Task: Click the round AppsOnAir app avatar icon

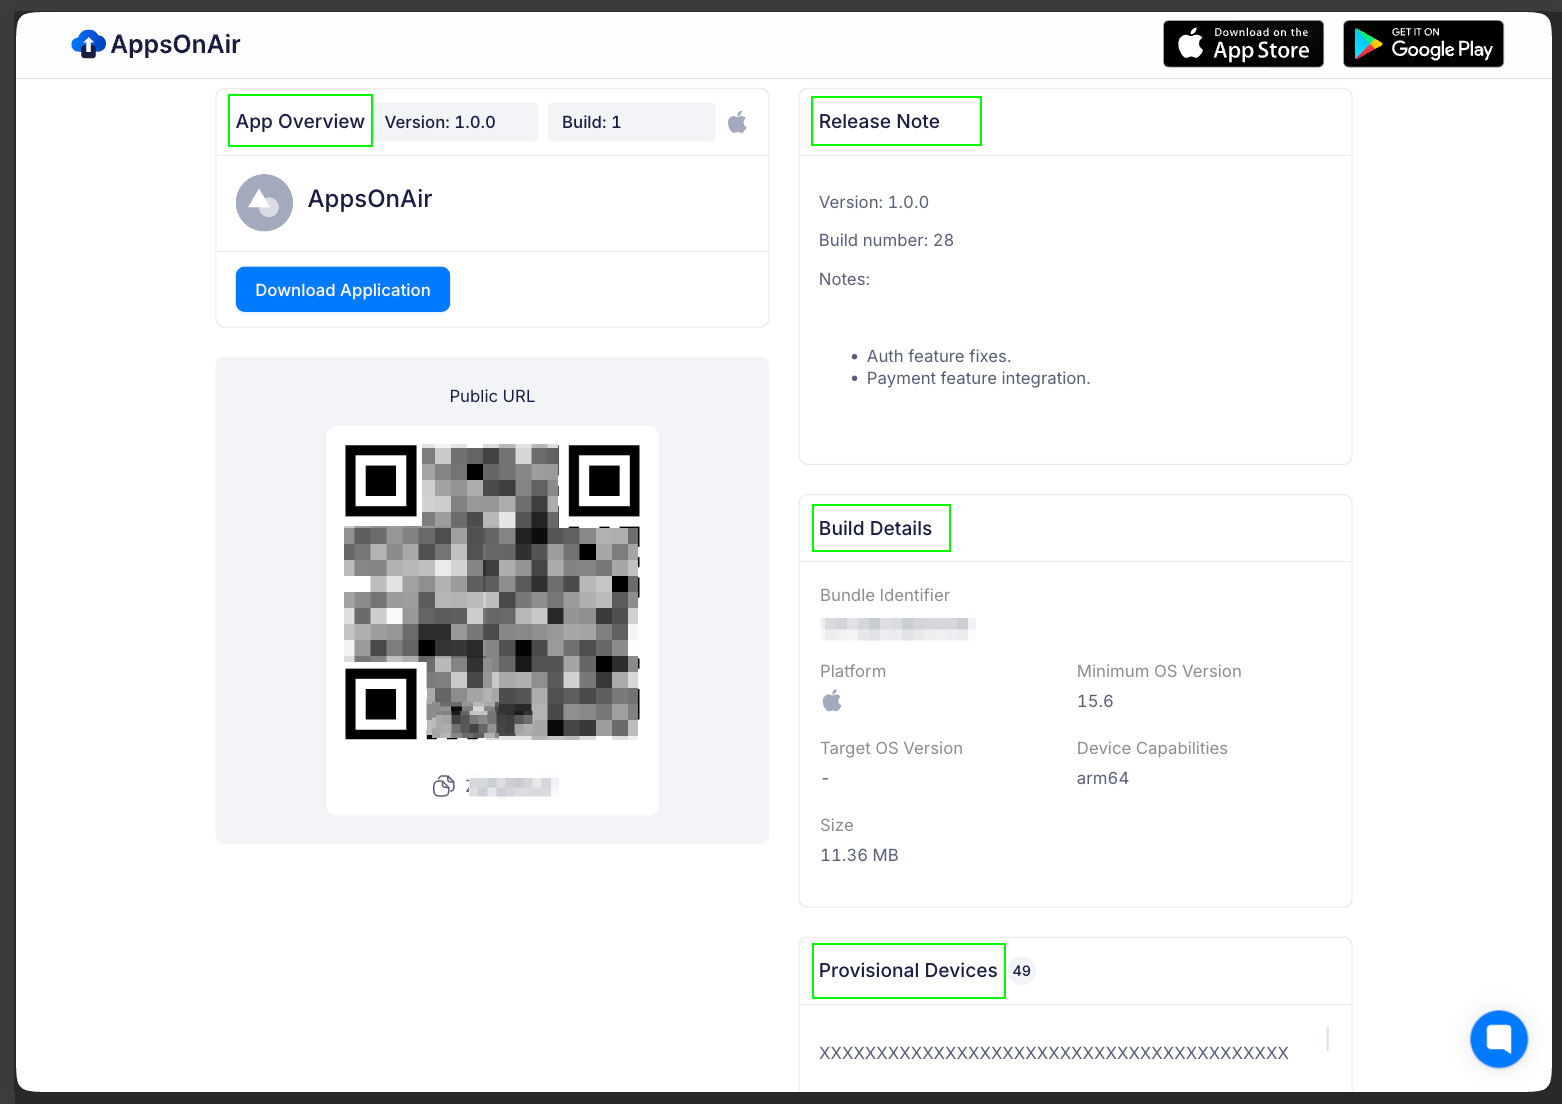Action: 264,203
